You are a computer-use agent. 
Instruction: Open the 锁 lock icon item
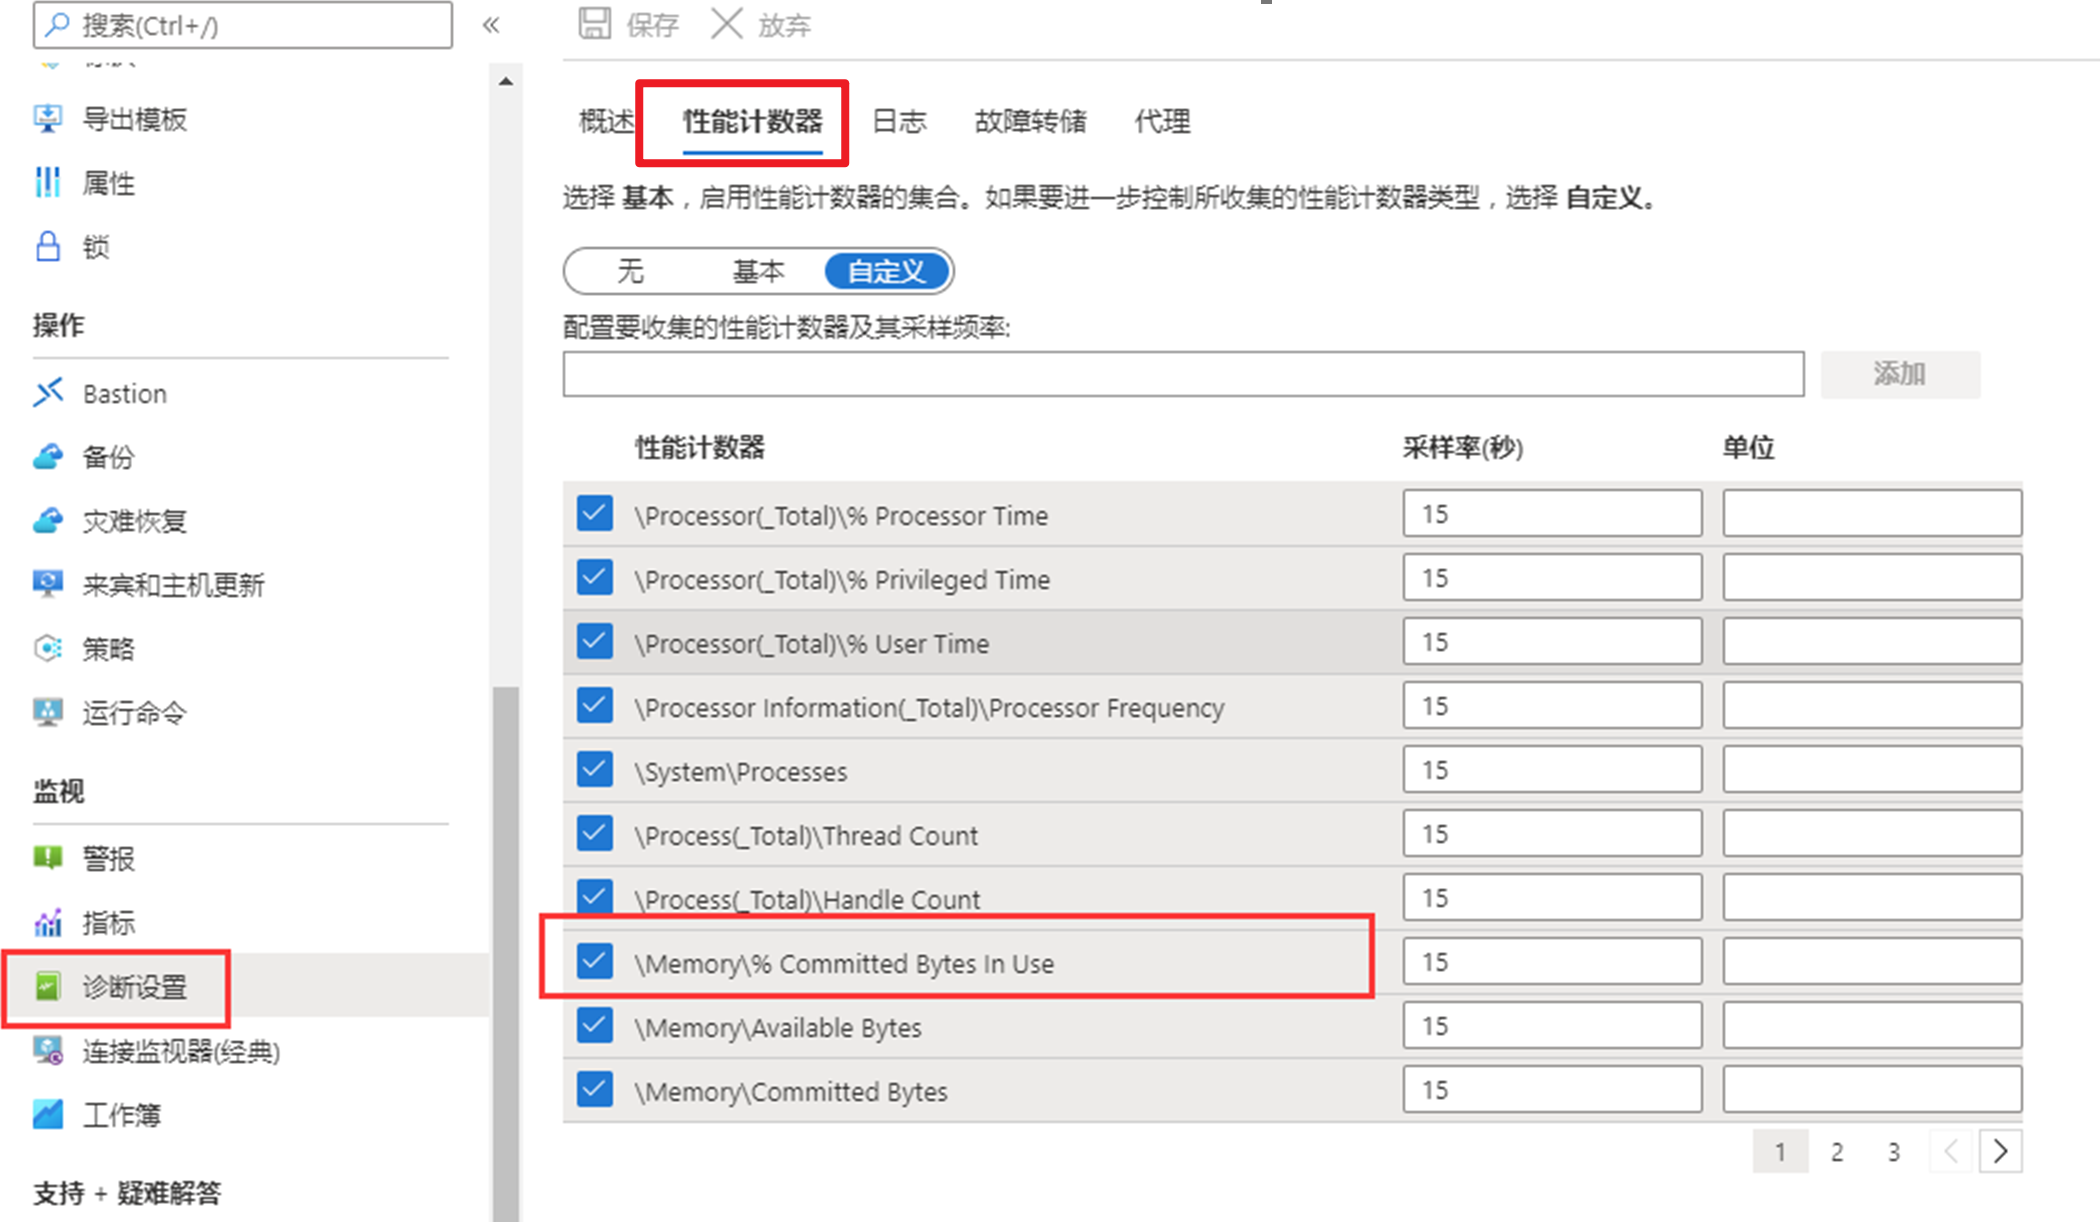coord(48,246)
